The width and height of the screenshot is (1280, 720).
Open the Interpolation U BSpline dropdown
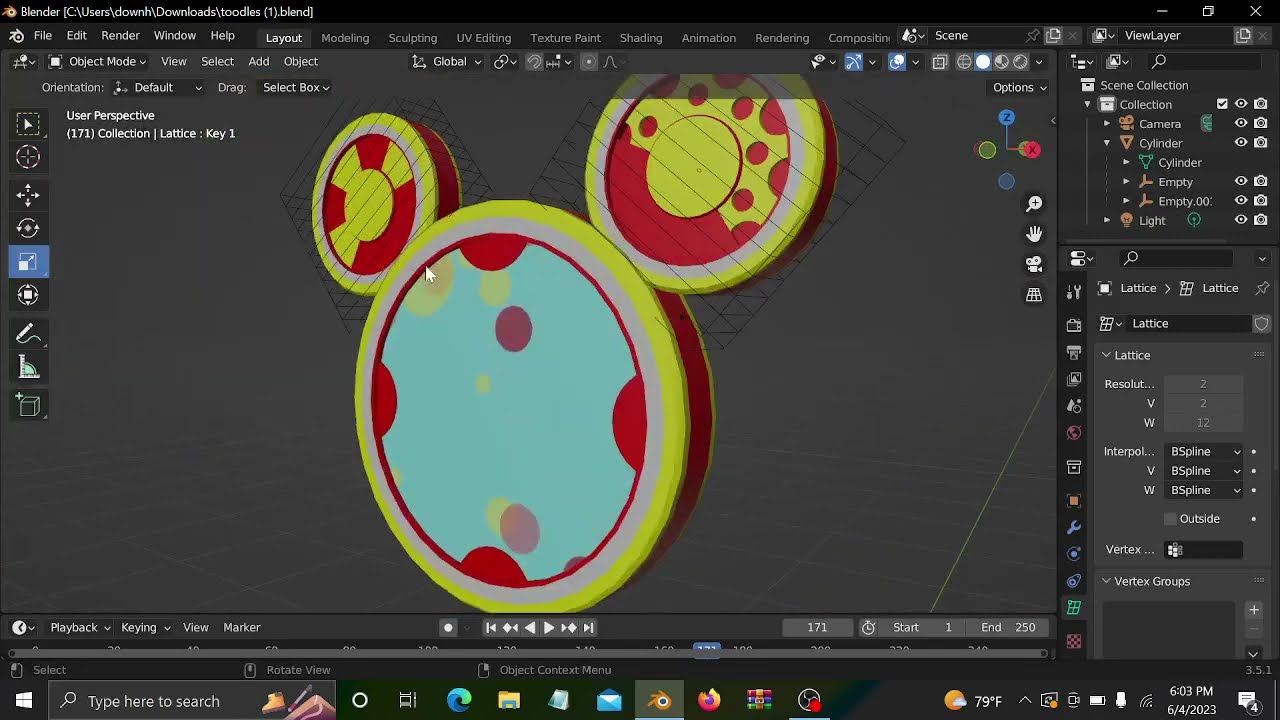pyautogui.click(x=1205, y=452)
